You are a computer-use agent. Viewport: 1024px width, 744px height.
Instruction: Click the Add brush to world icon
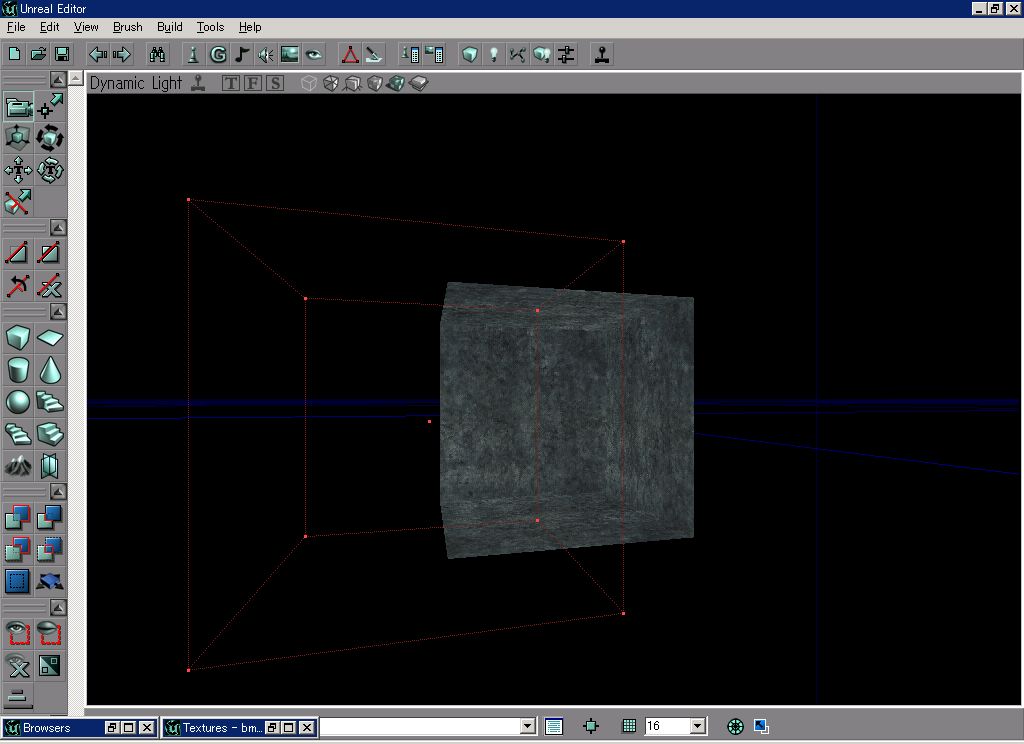click(18, 518)
